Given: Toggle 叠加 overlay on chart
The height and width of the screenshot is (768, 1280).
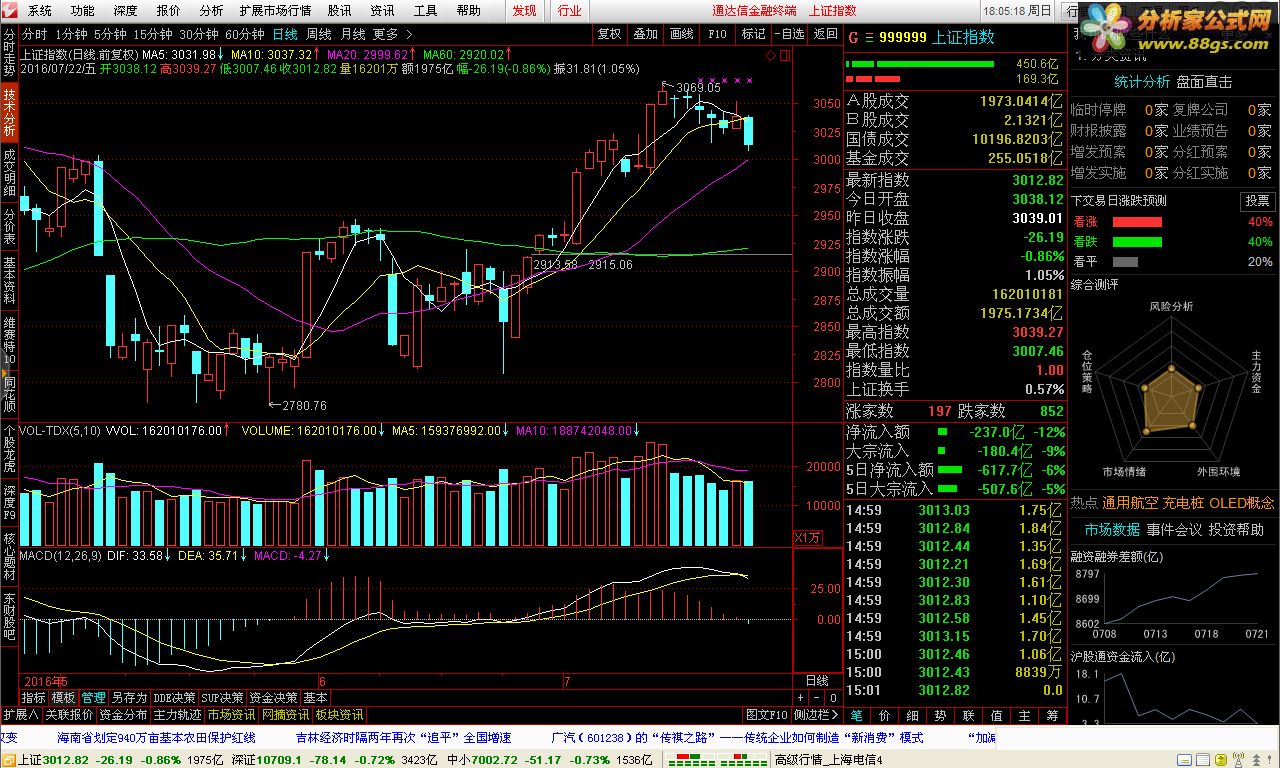Looking at the screenshot, I should (646, 34).
